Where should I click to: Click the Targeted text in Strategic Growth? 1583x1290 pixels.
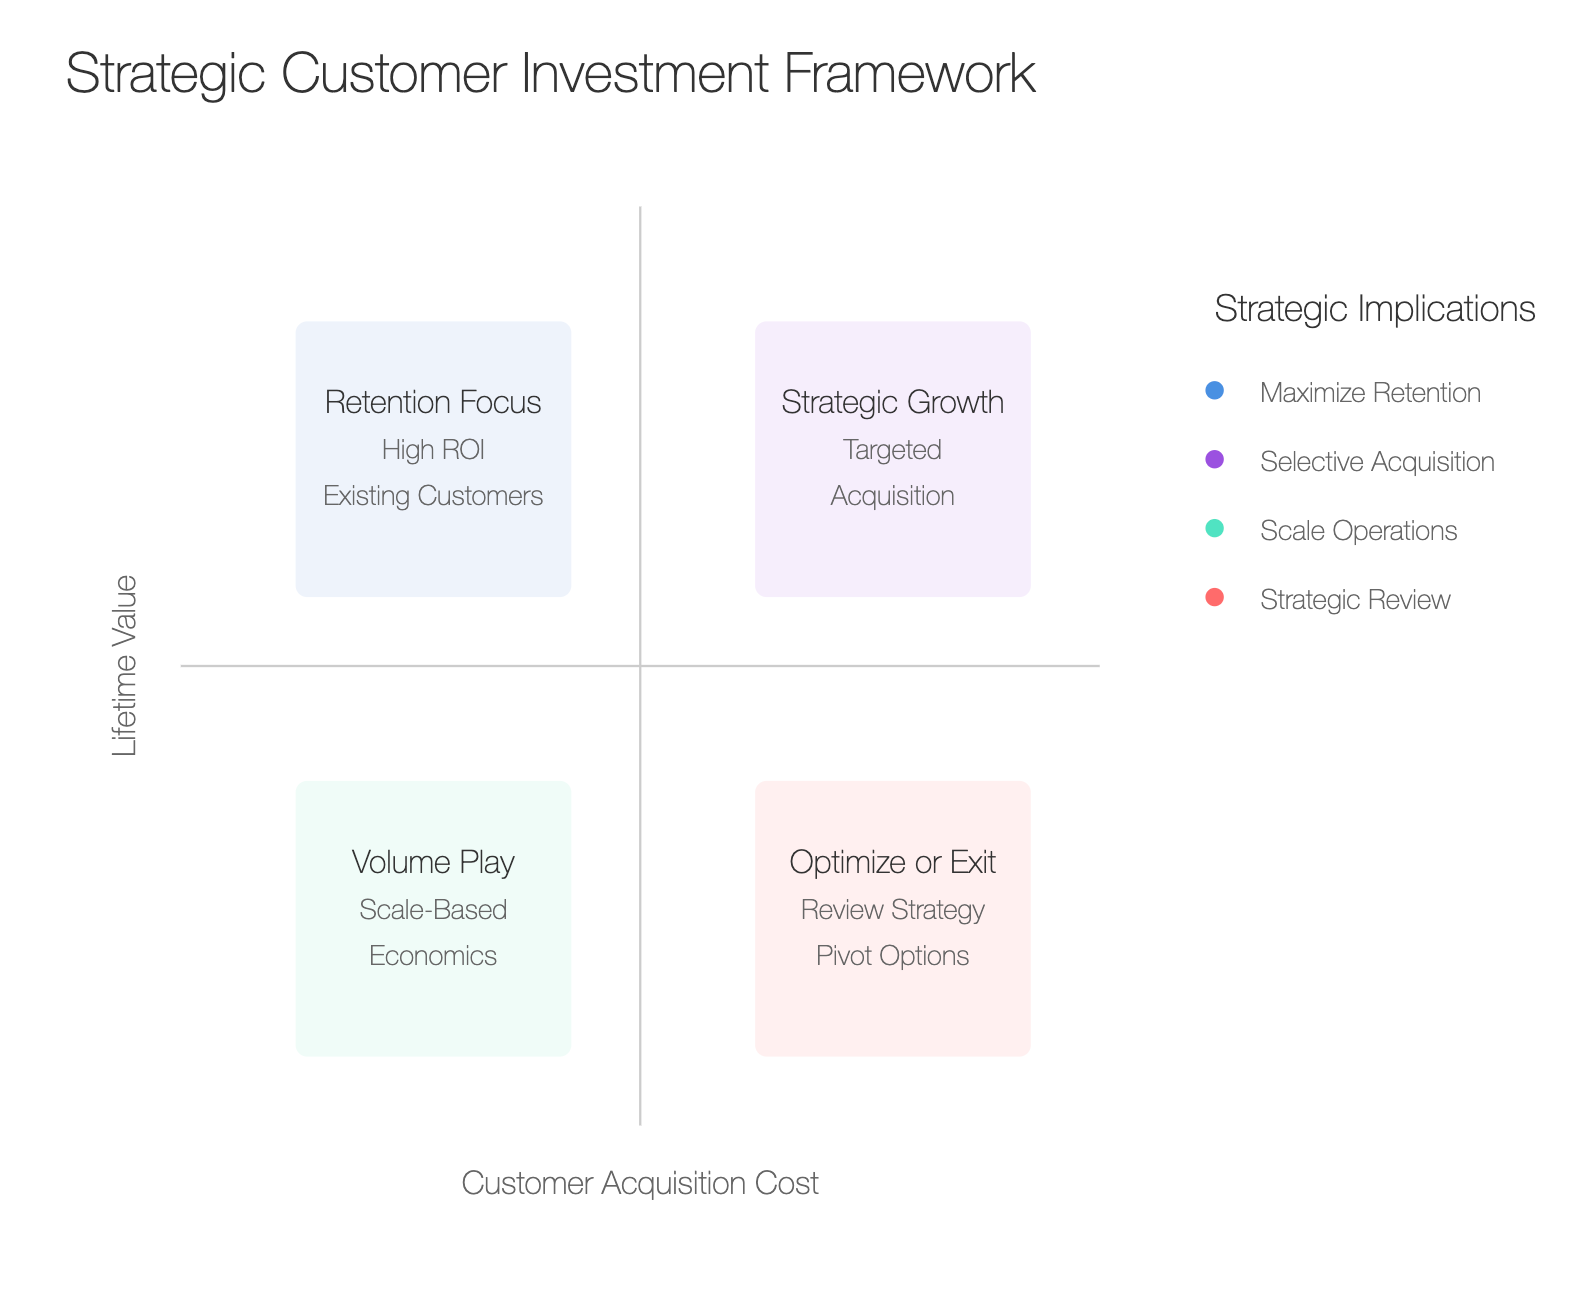click(x=892, y=450)
